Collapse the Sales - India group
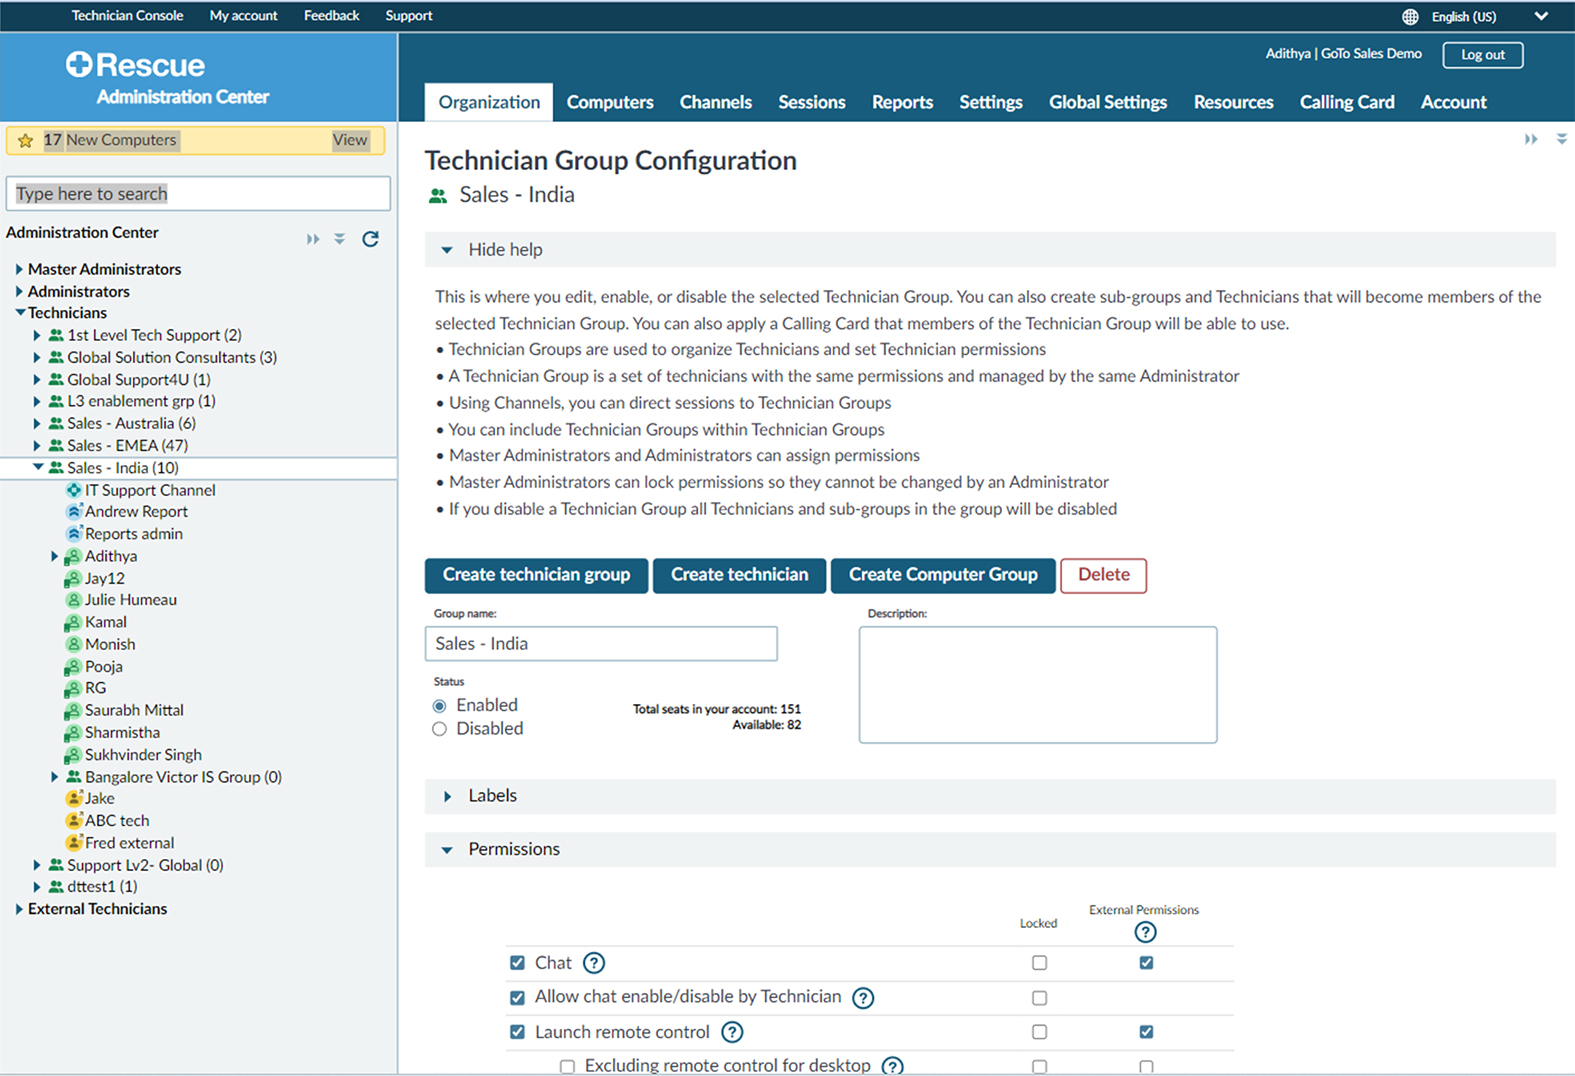Screen dimensions: 1575x1076 point(38,467)
